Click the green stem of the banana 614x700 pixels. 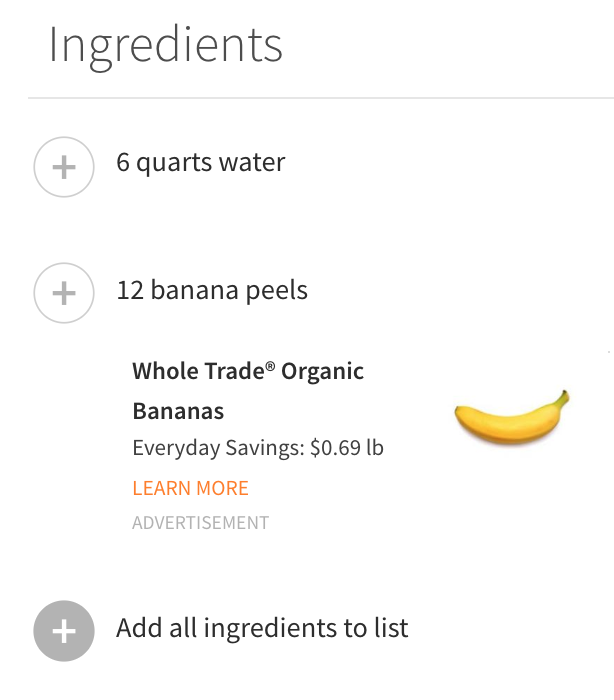click(564, 399)
